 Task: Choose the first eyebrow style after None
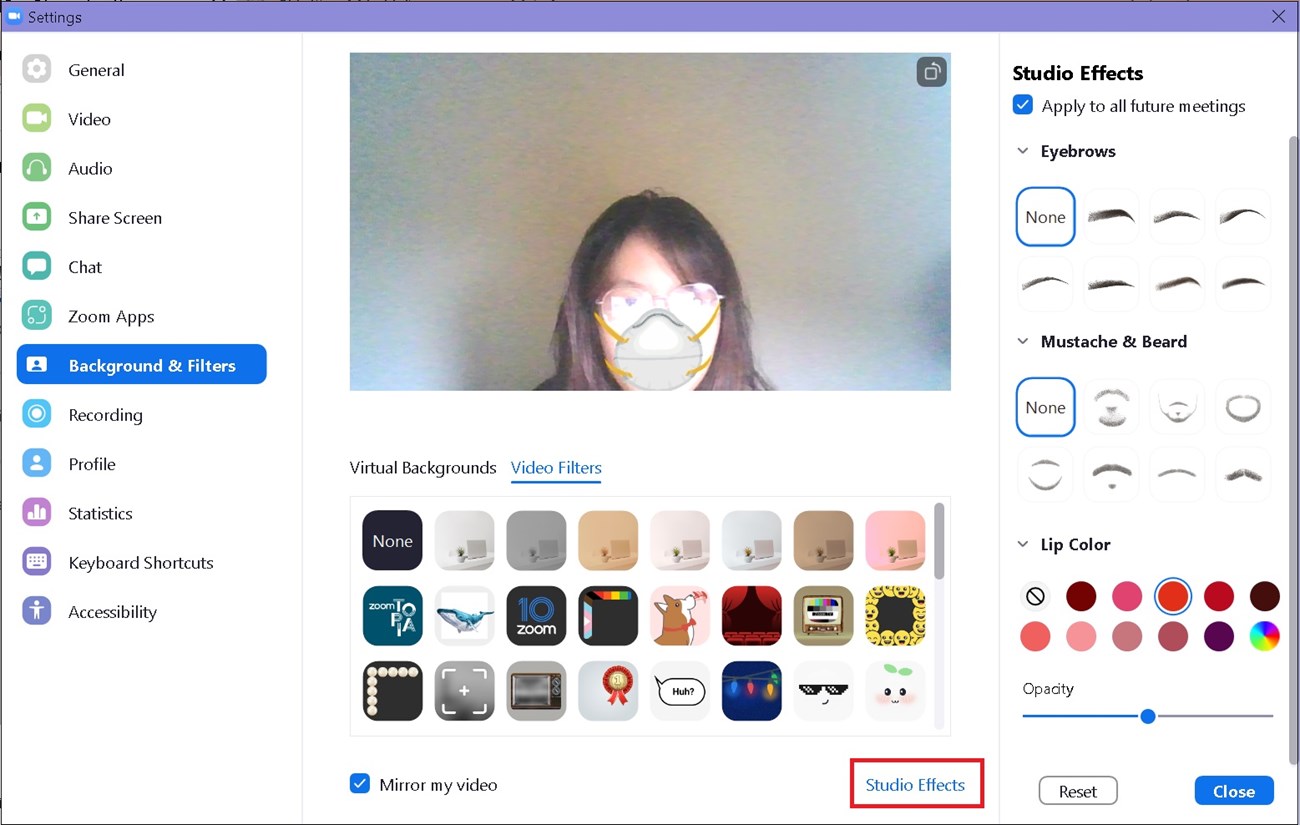pos(1111,217)
